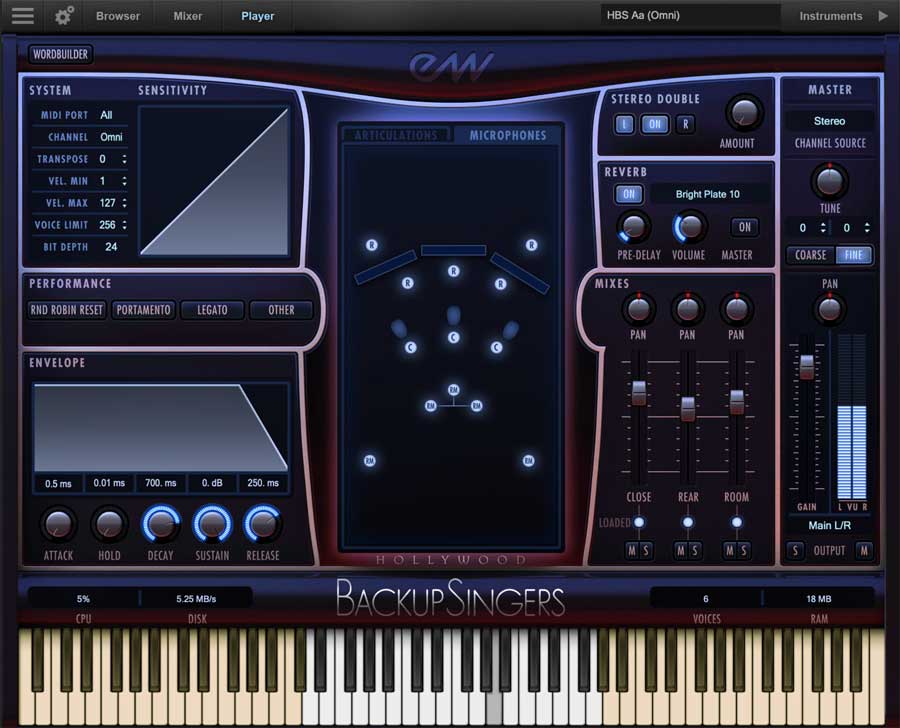
Task: Switch to the Mixer tab
Action: pos(188,16)
